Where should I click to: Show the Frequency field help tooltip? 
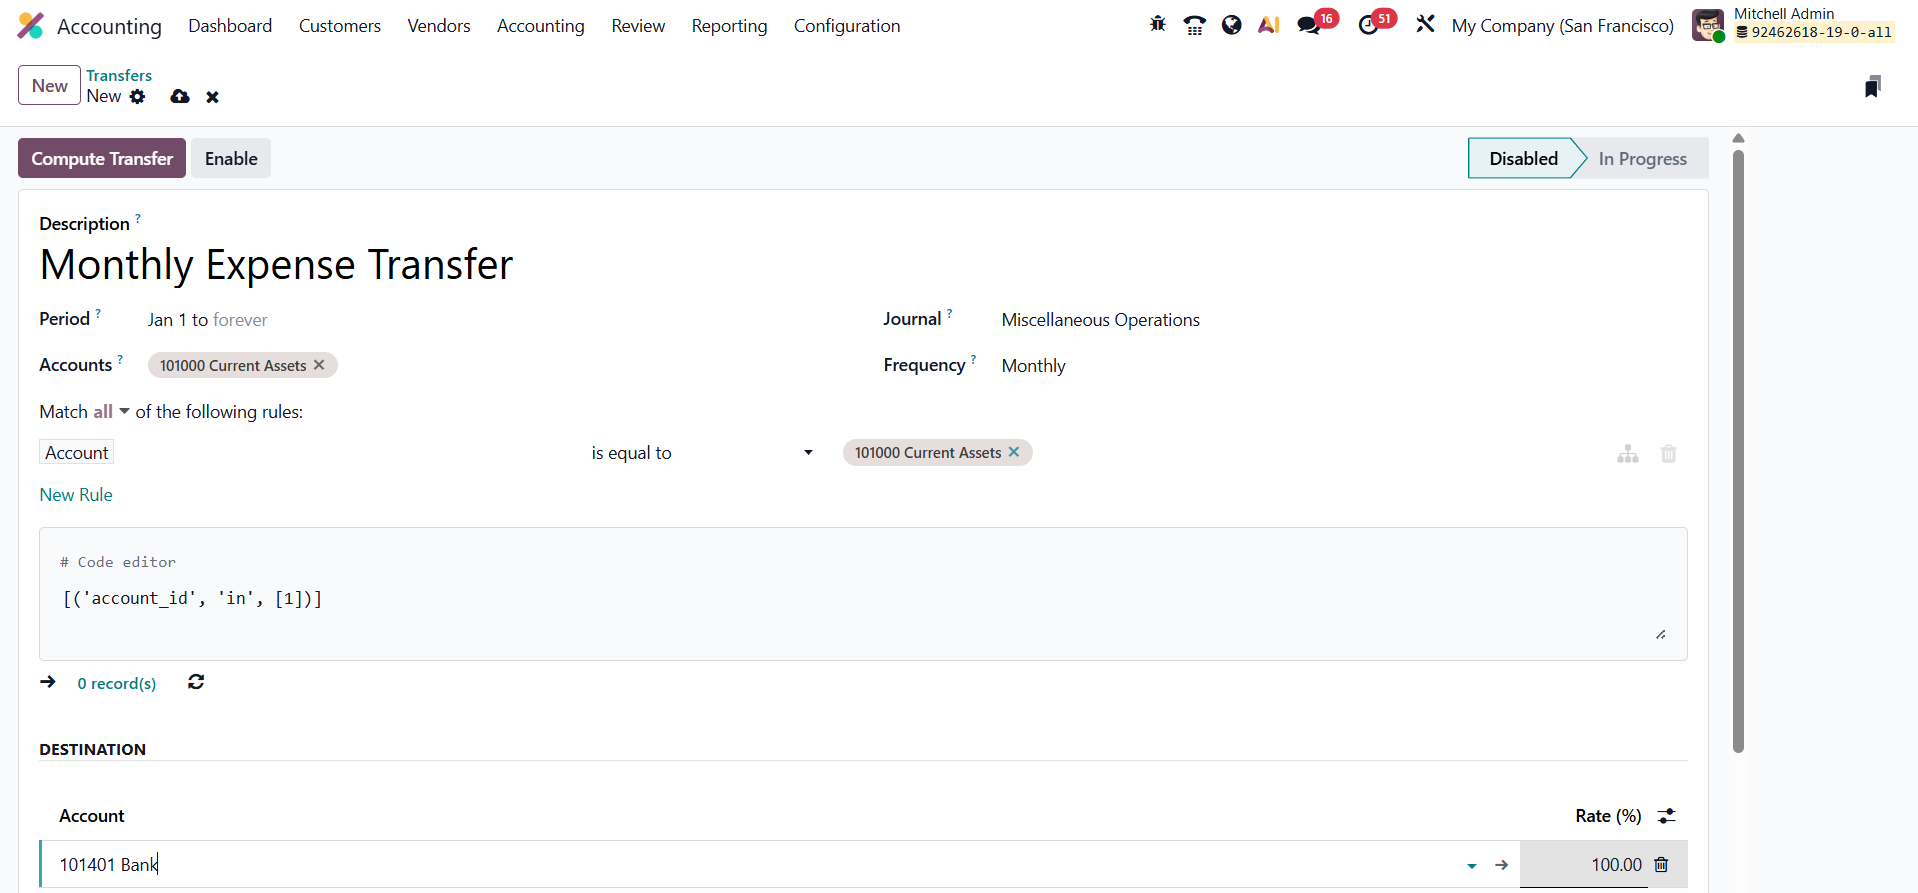tap(973, 359)
